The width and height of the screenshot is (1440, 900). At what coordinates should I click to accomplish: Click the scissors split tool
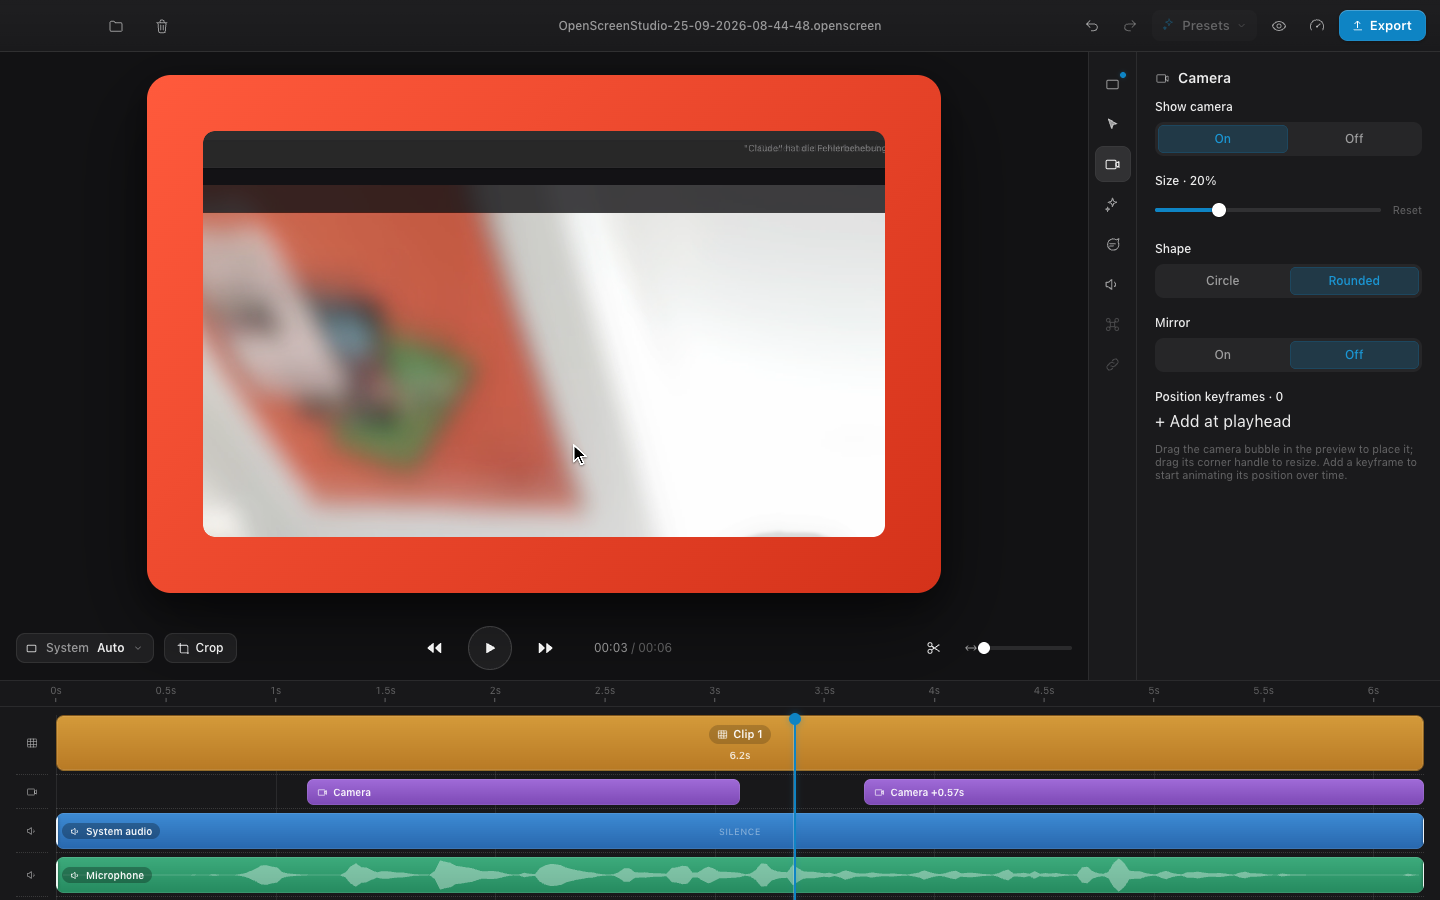click(933, 648)
